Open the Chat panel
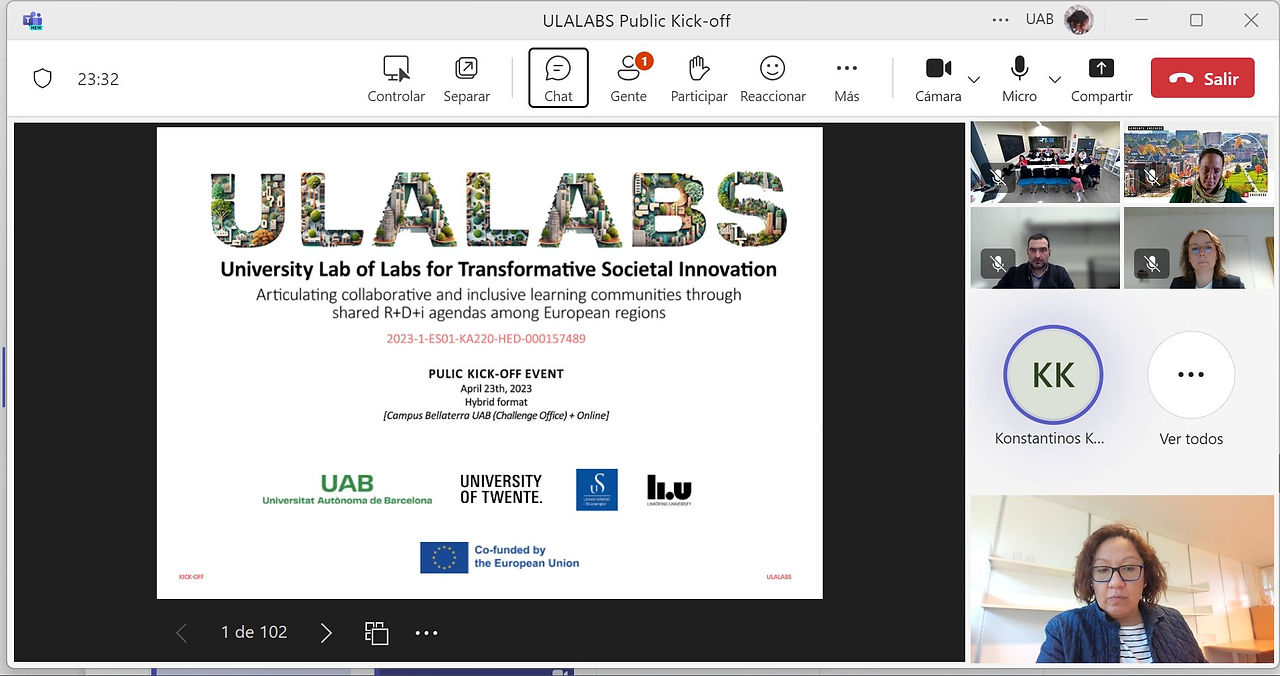Image resolution: width=1280 pixels, height=676 pixels. [558, 78]
